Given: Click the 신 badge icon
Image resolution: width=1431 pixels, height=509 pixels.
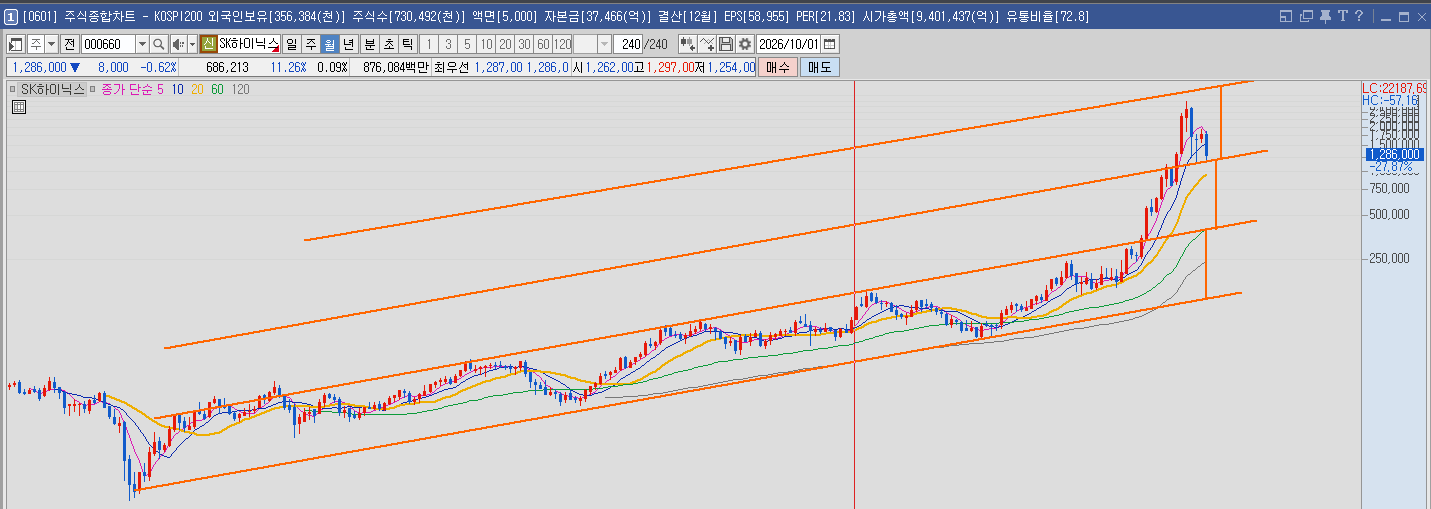Looking at the screenshot, I should coord(208,44).
